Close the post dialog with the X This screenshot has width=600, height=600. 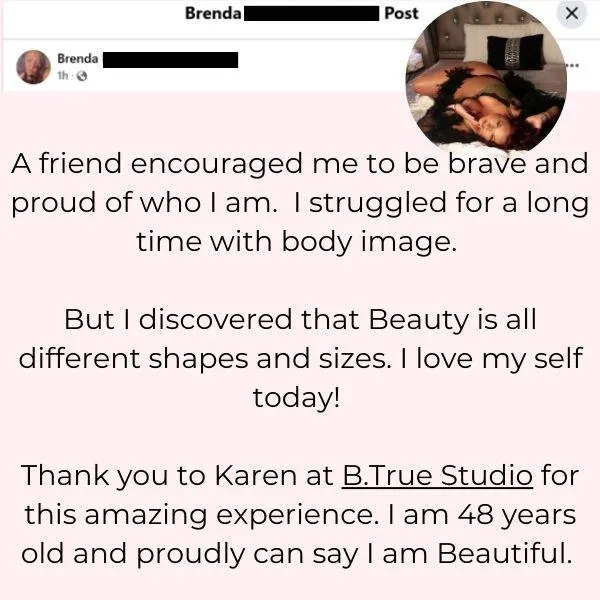coord(572,13)
